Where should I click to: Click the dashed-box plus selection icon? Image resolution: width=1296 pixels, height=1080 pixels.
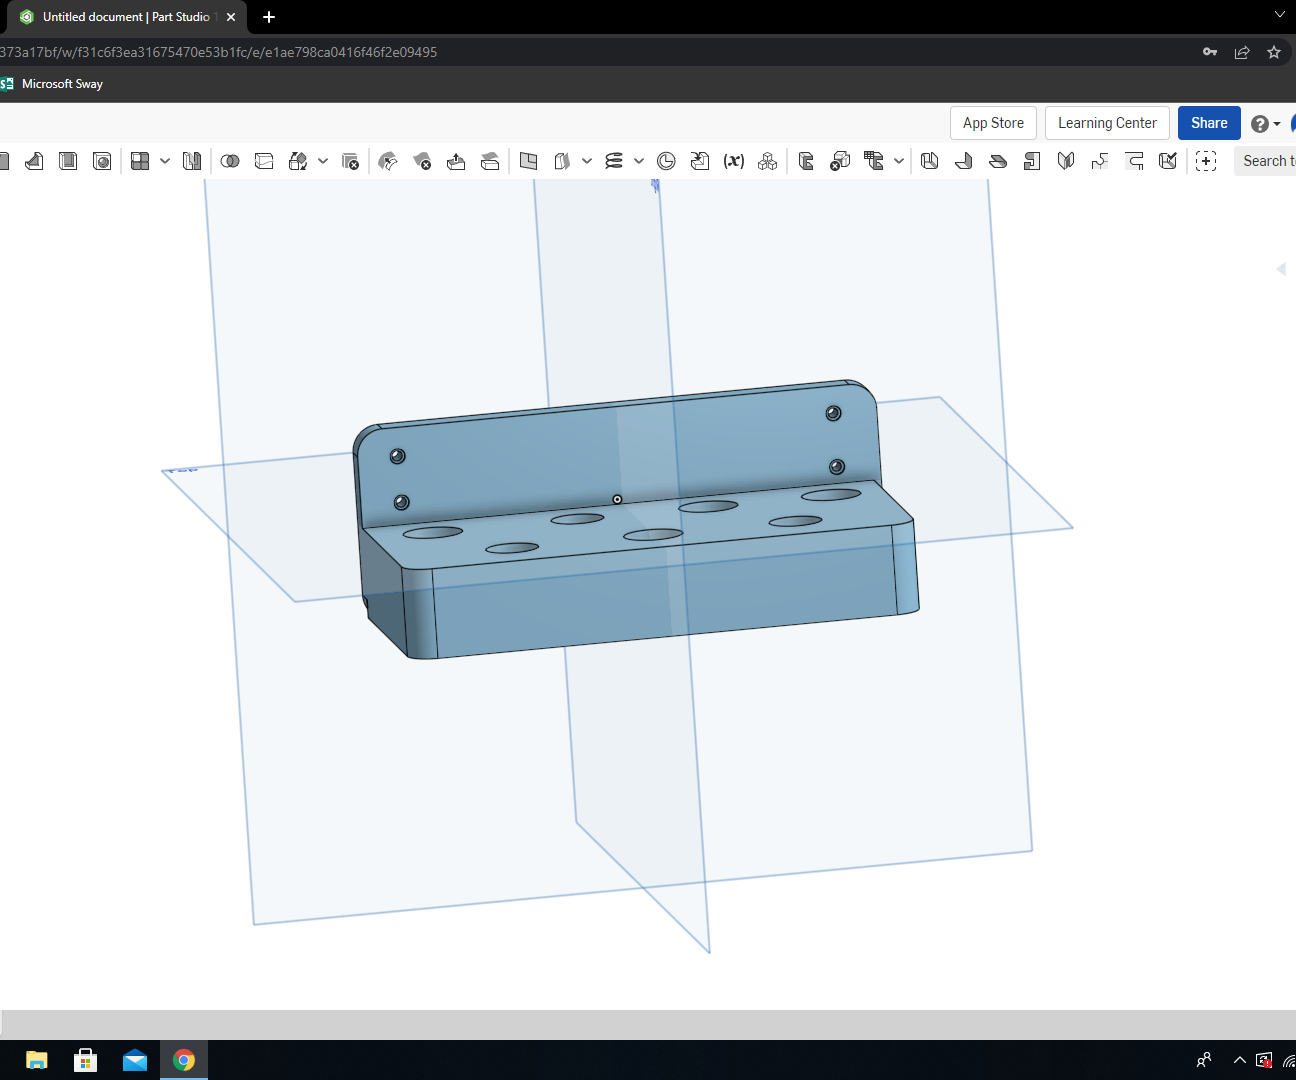[1206, 161]
